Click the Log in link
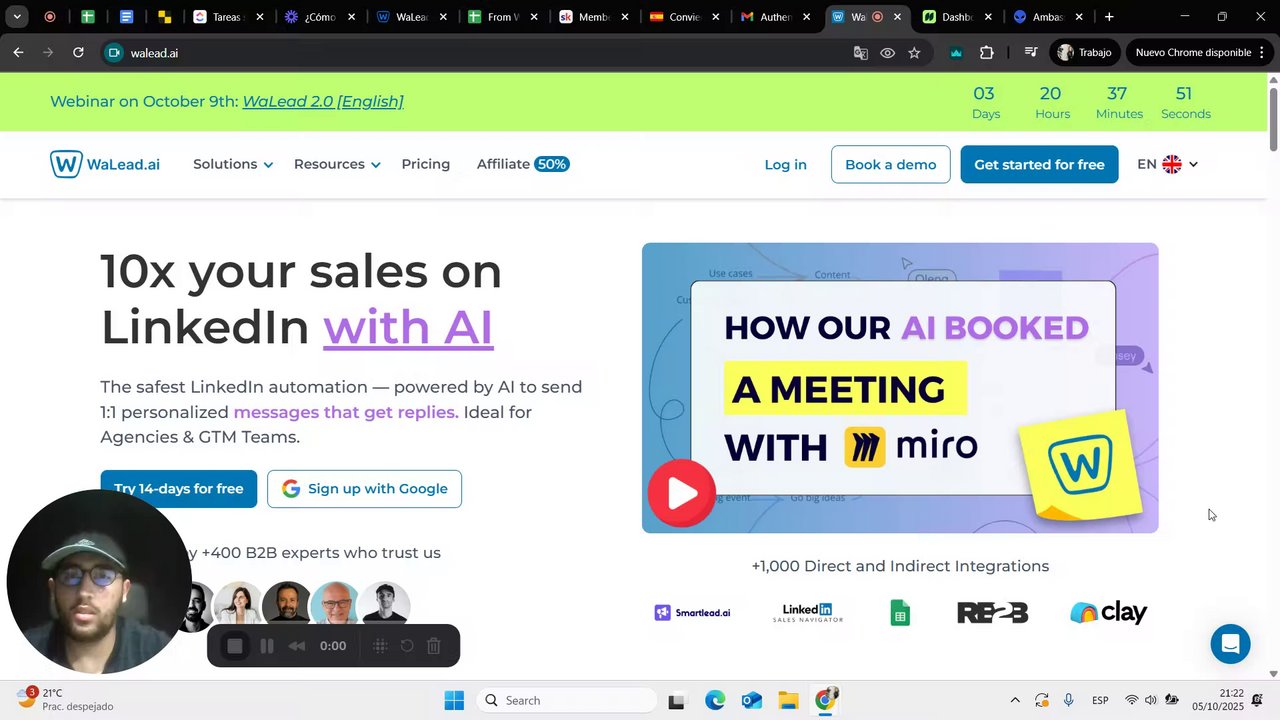This screenshot has width=1280, height=720. 785,165
